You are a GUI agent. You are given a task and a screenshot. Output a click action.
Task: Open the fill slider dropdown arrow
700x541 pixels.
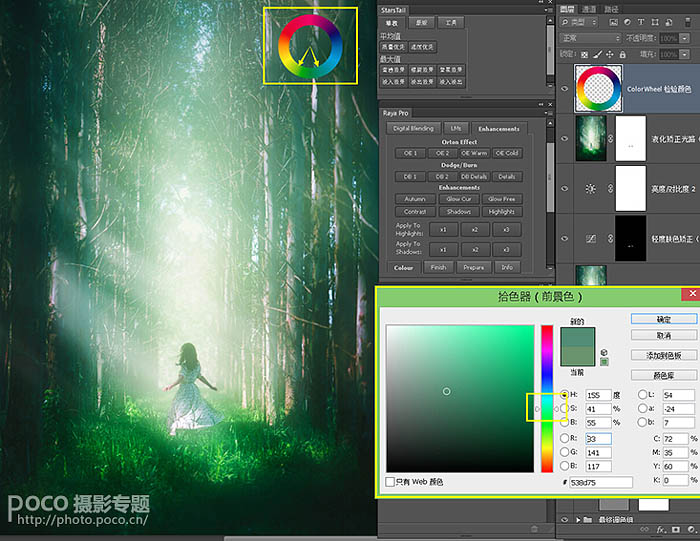pos(685,54)
